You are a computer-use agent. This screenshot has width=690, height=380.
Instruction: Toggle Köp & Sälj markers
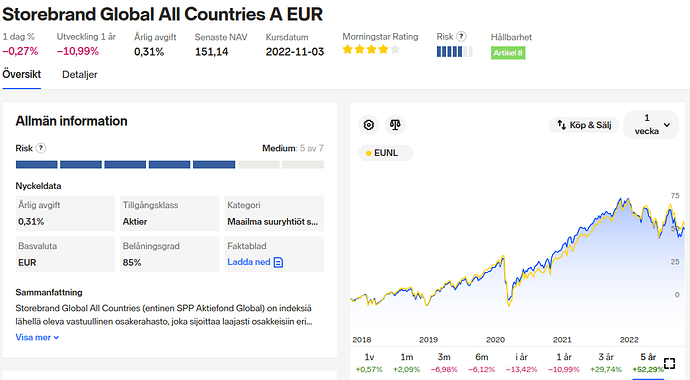[x=584, y=125]
